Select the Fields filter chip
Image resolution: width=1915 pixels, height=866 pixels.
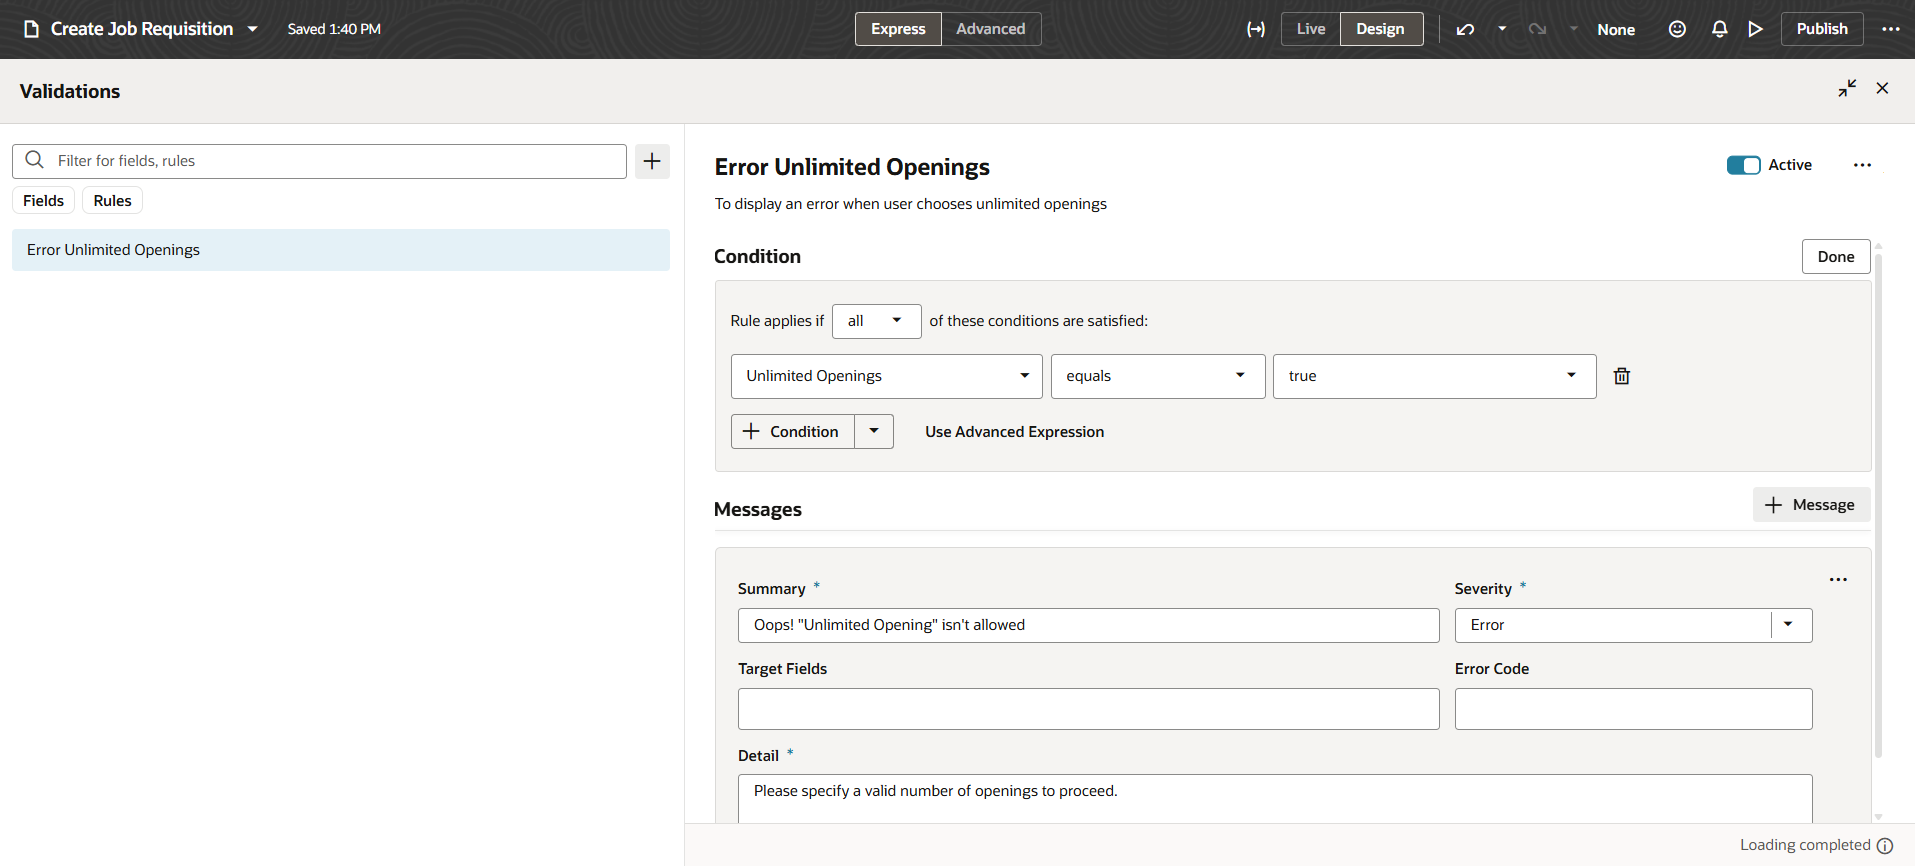pyautogui.click(x=43, y=201)
